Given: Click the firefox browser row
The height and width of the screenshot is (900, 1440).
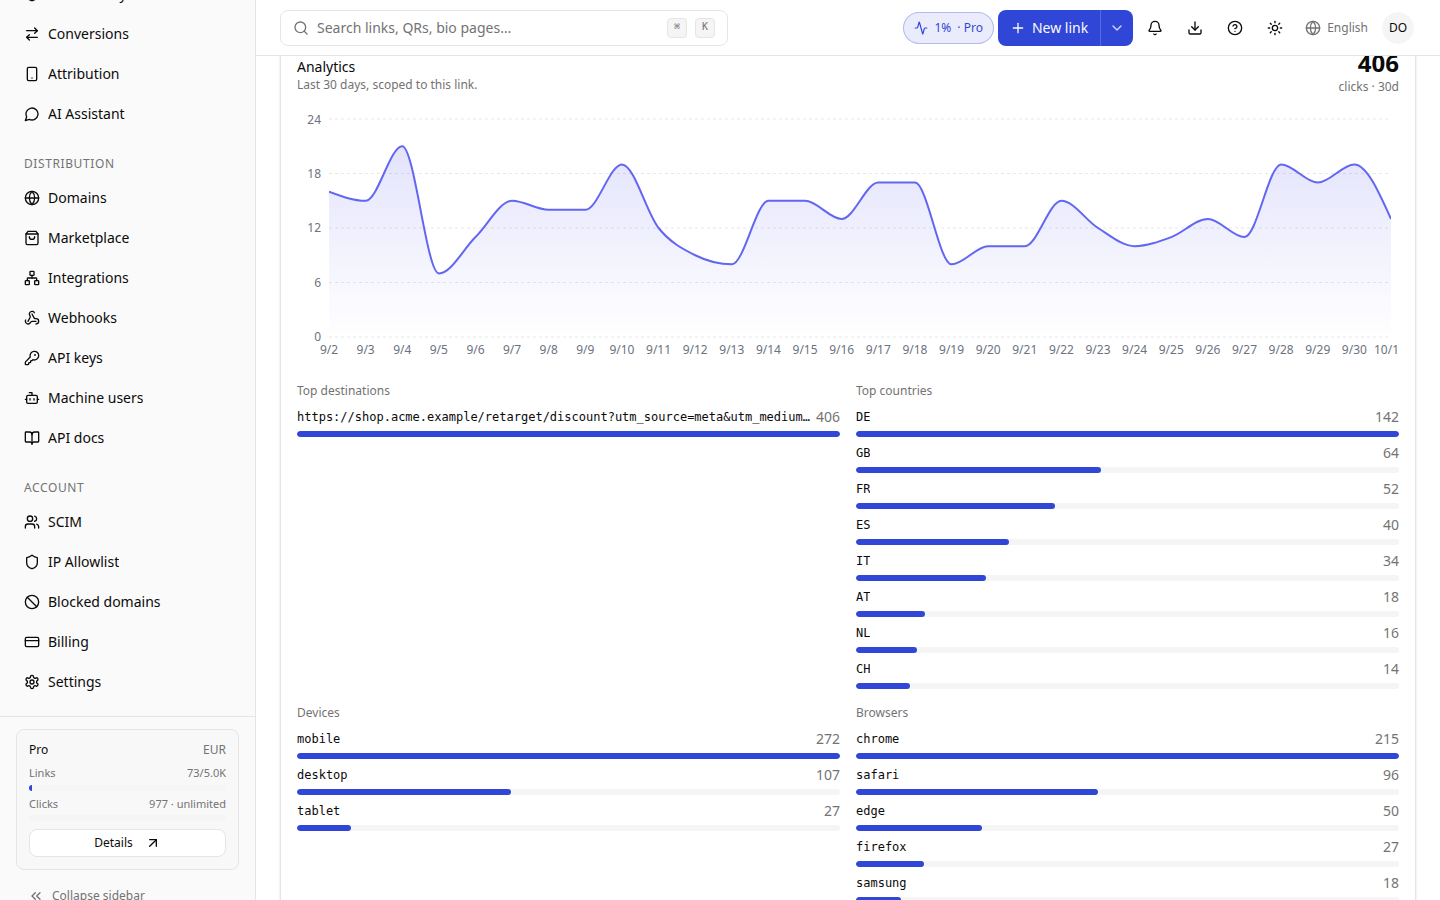Looking at the screenshot, I should [1127, 854].
